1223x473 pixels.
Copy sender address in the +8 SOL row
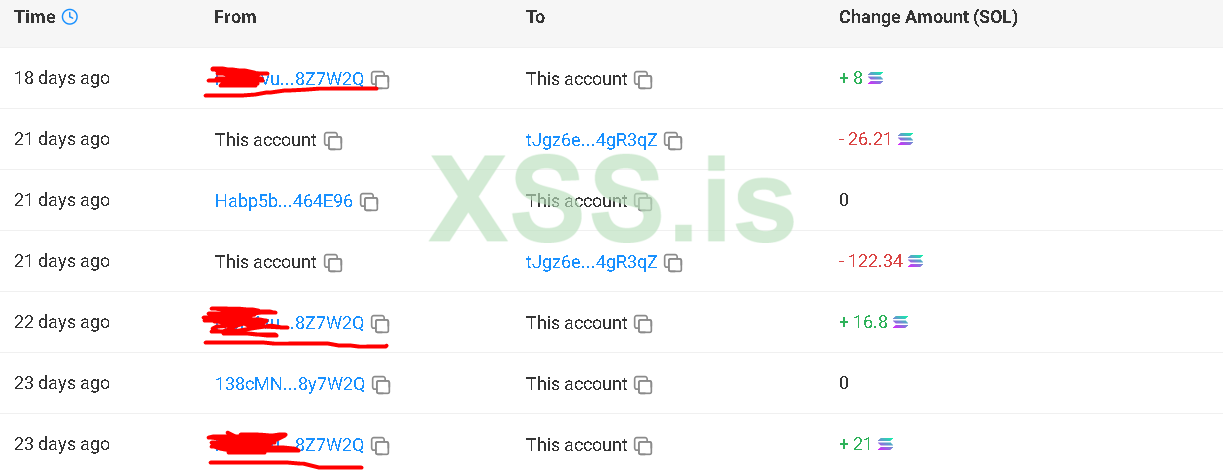tap(380, 80)
